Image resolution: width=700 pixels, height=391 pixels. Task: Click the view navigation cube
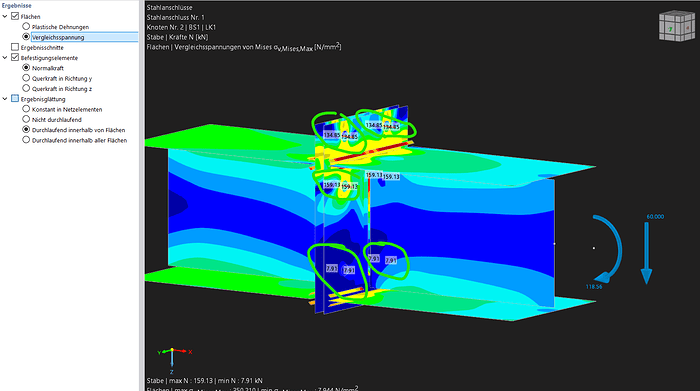[x=677, y=26]
